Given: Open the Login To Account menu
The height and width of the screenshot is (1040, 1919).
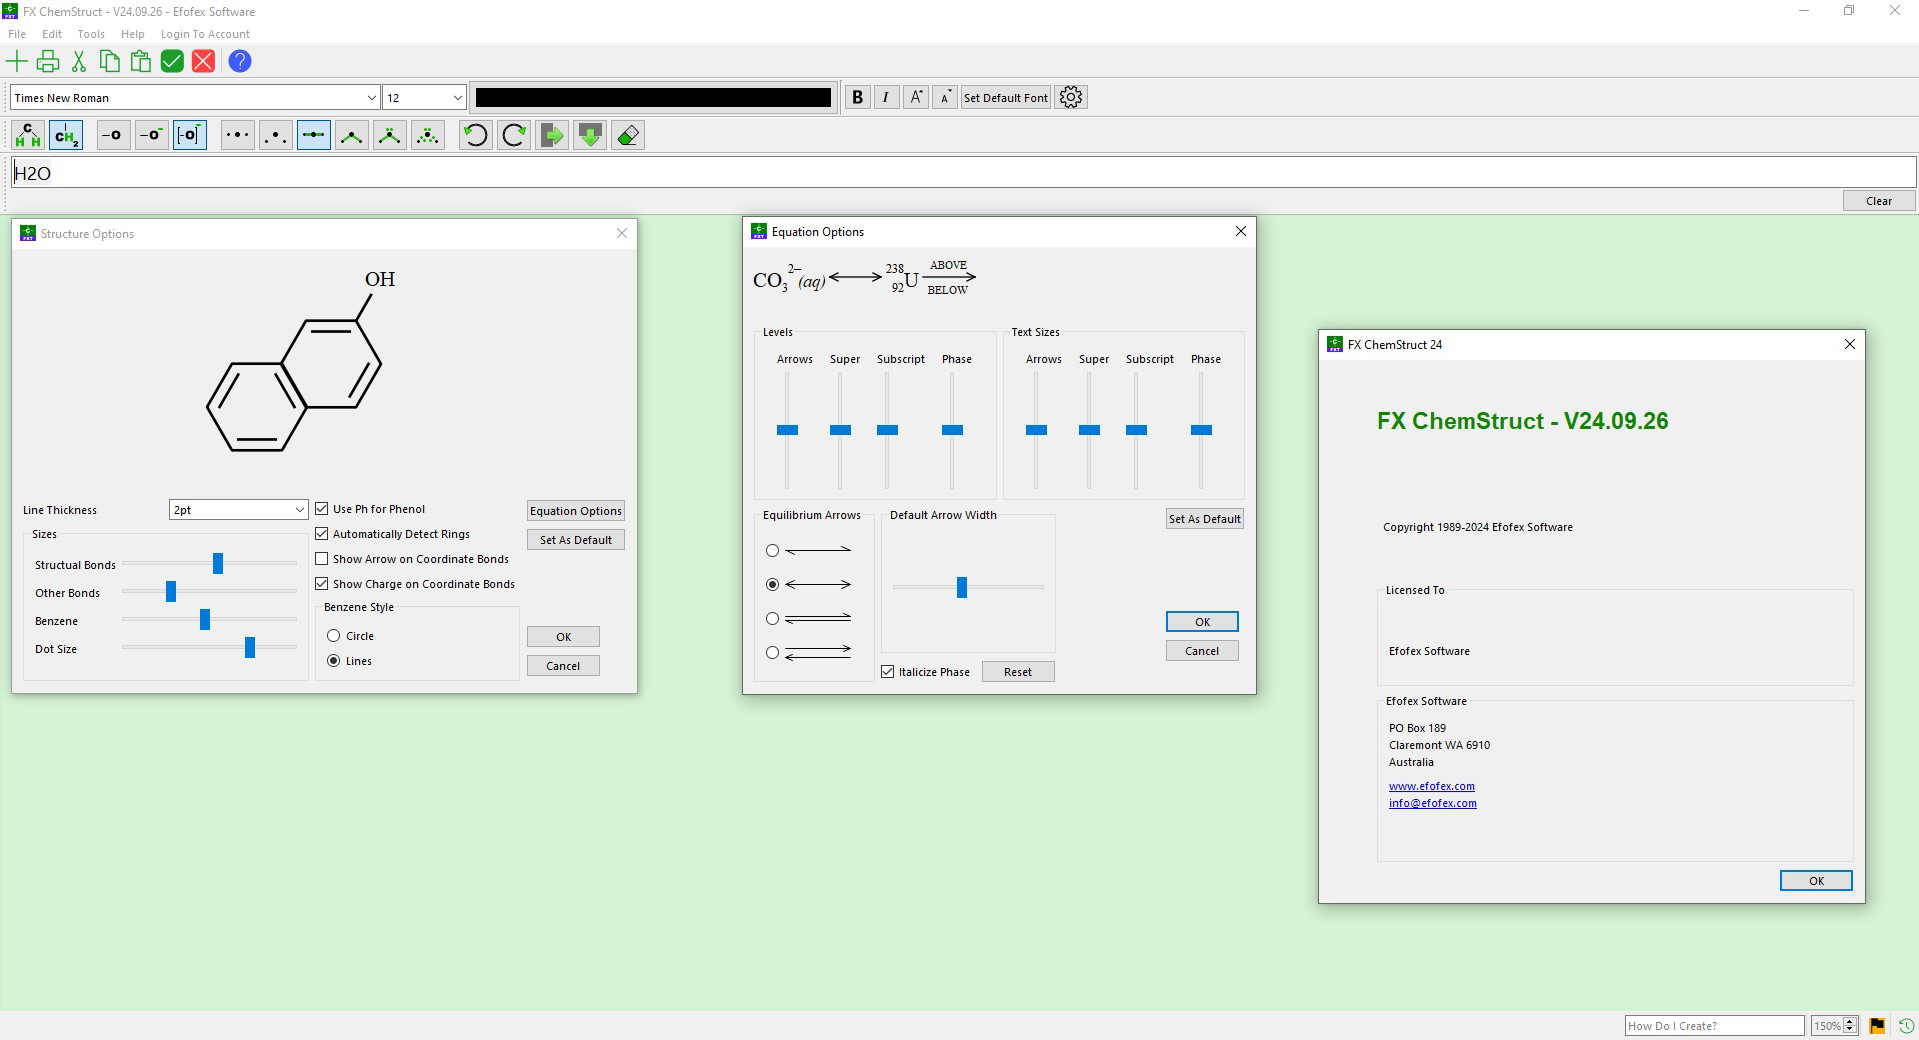Looking at the screenshot, I should pos(204,33).
